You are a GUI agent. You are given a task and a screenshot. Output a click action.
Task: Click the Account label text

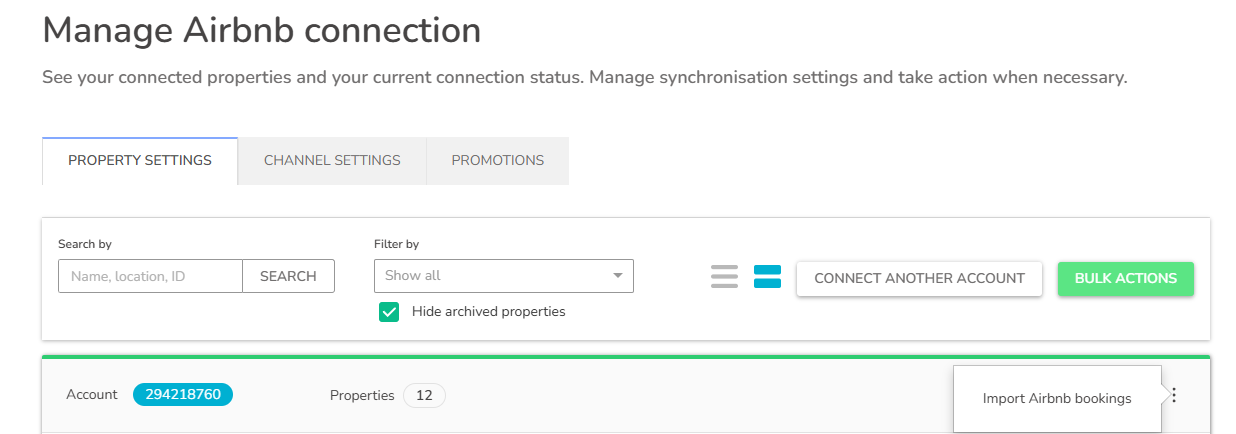(x=92, y=395)
